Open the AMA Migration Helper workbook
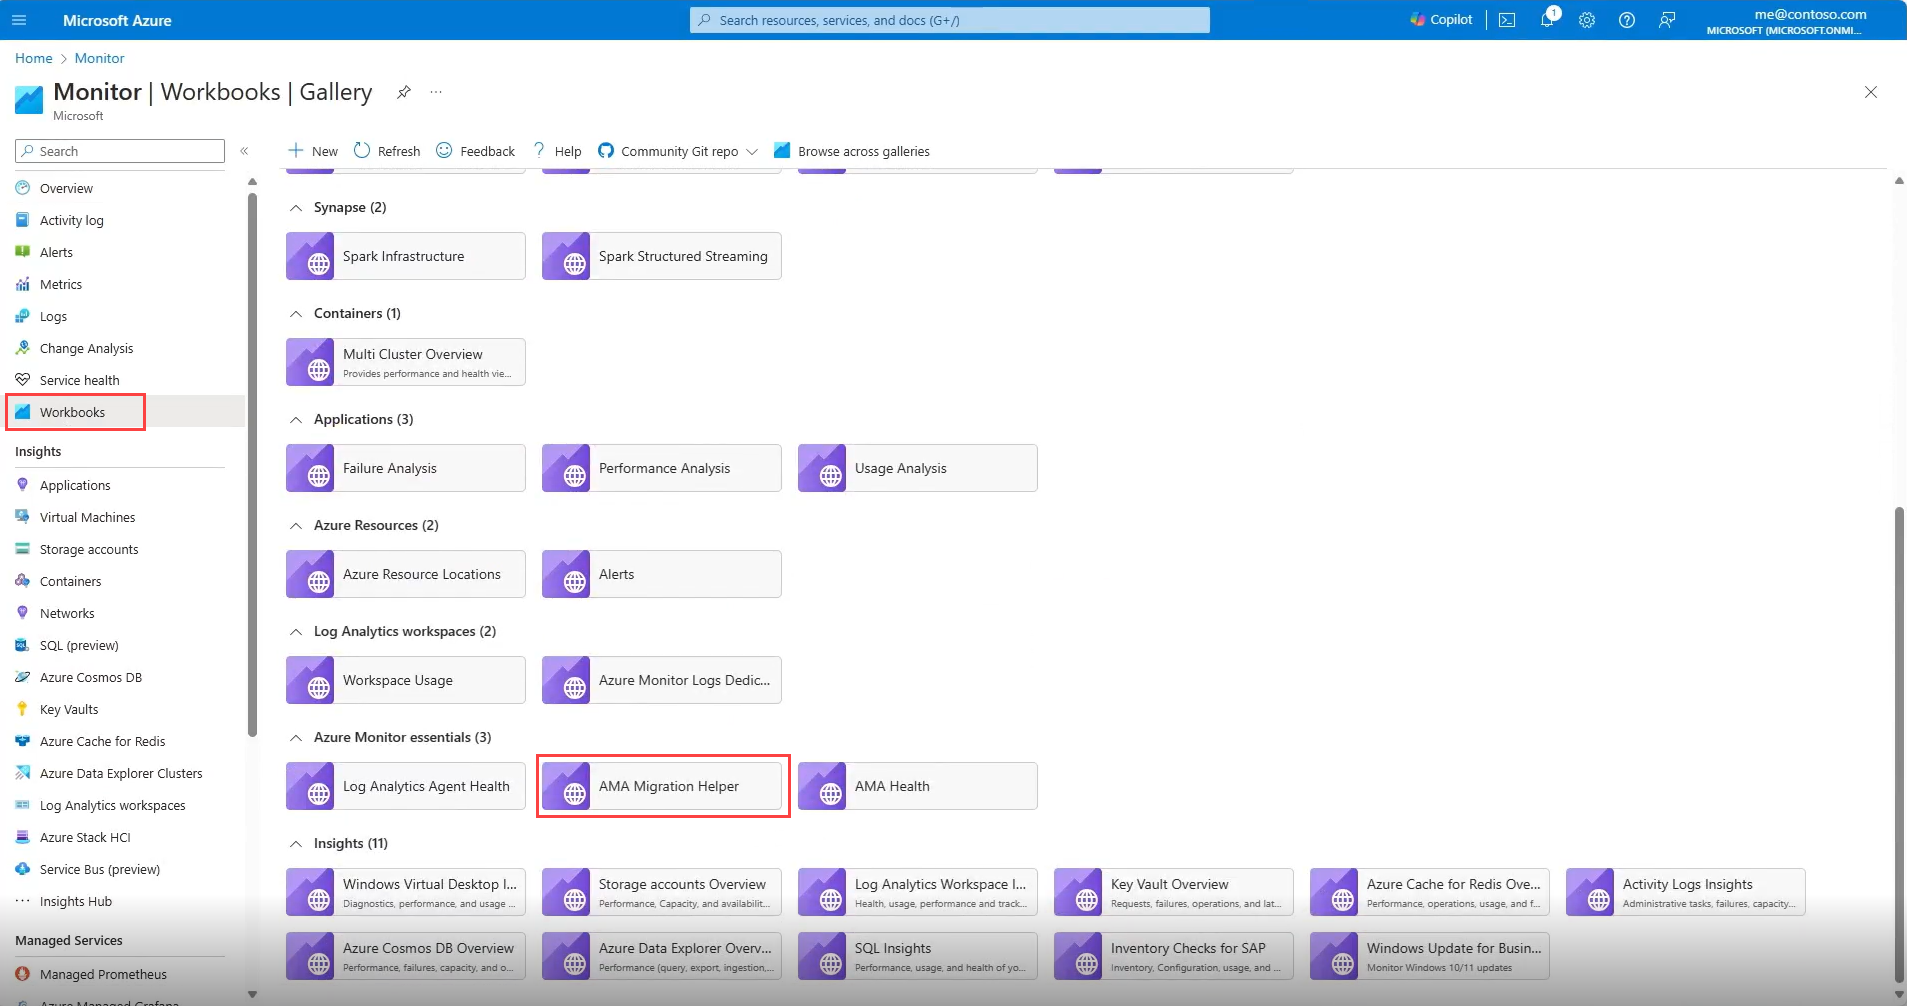Viewport: 1907px width, 1006px height. (x=662, y=786)
